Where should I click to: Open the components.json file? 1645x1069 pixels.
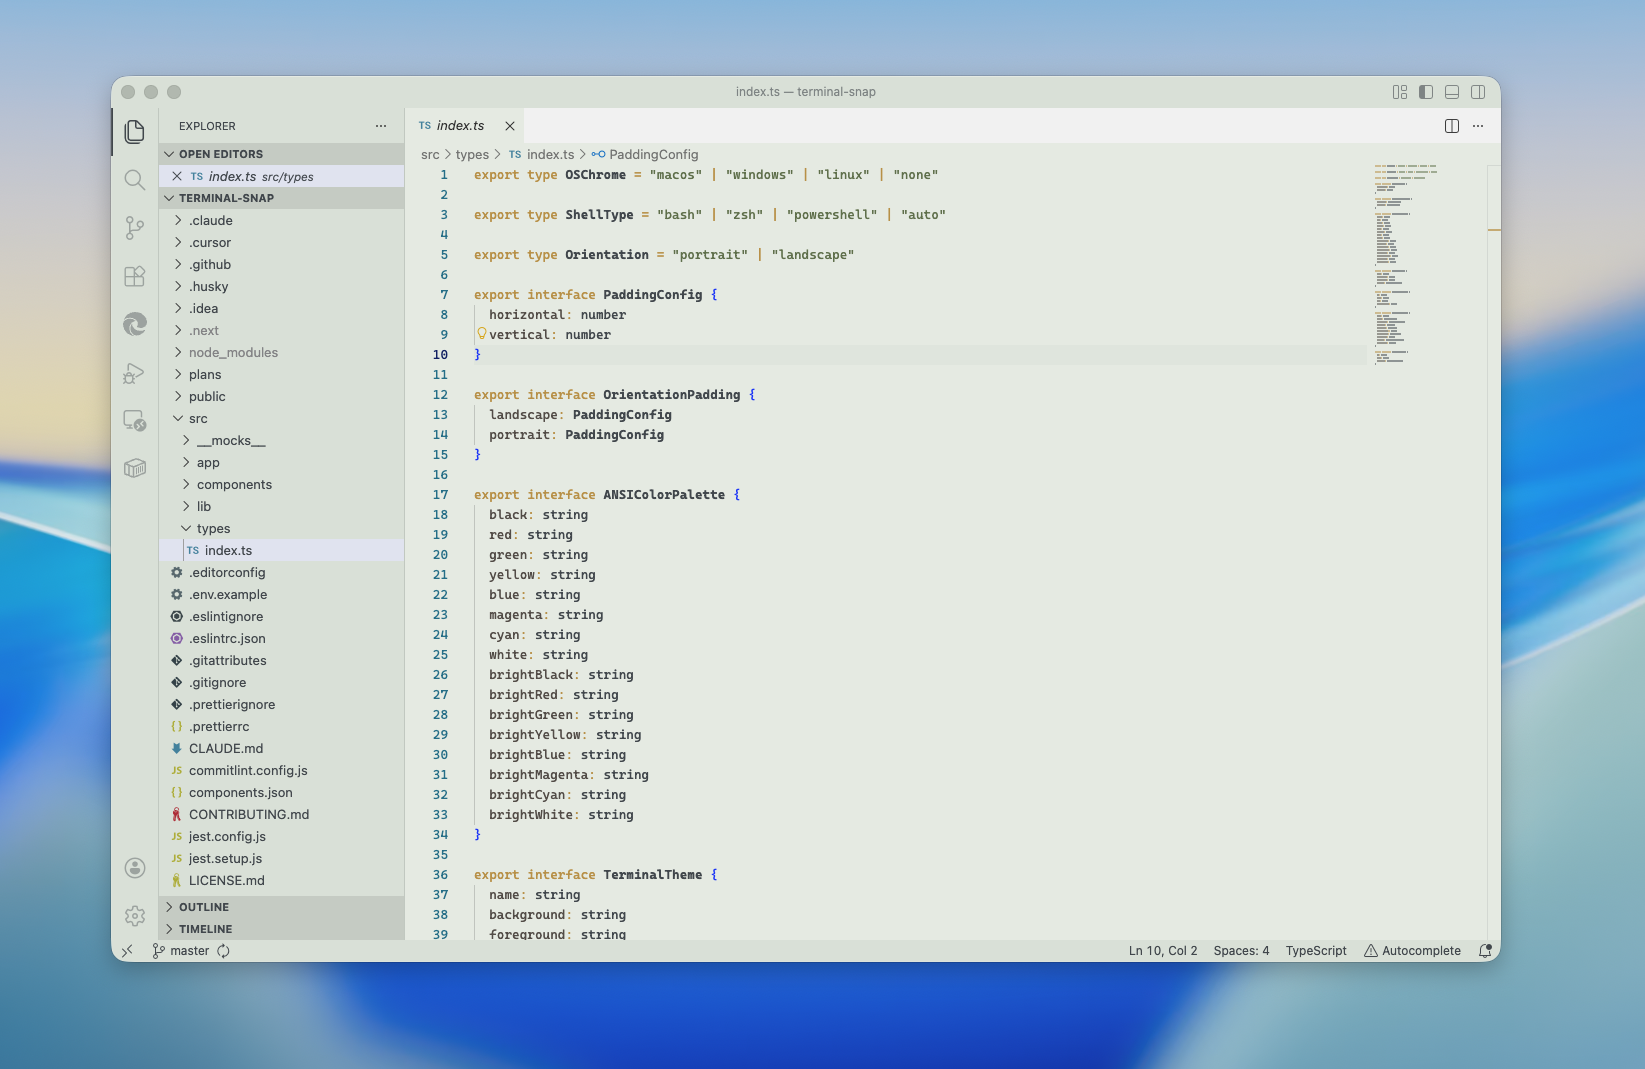(282, 792)
